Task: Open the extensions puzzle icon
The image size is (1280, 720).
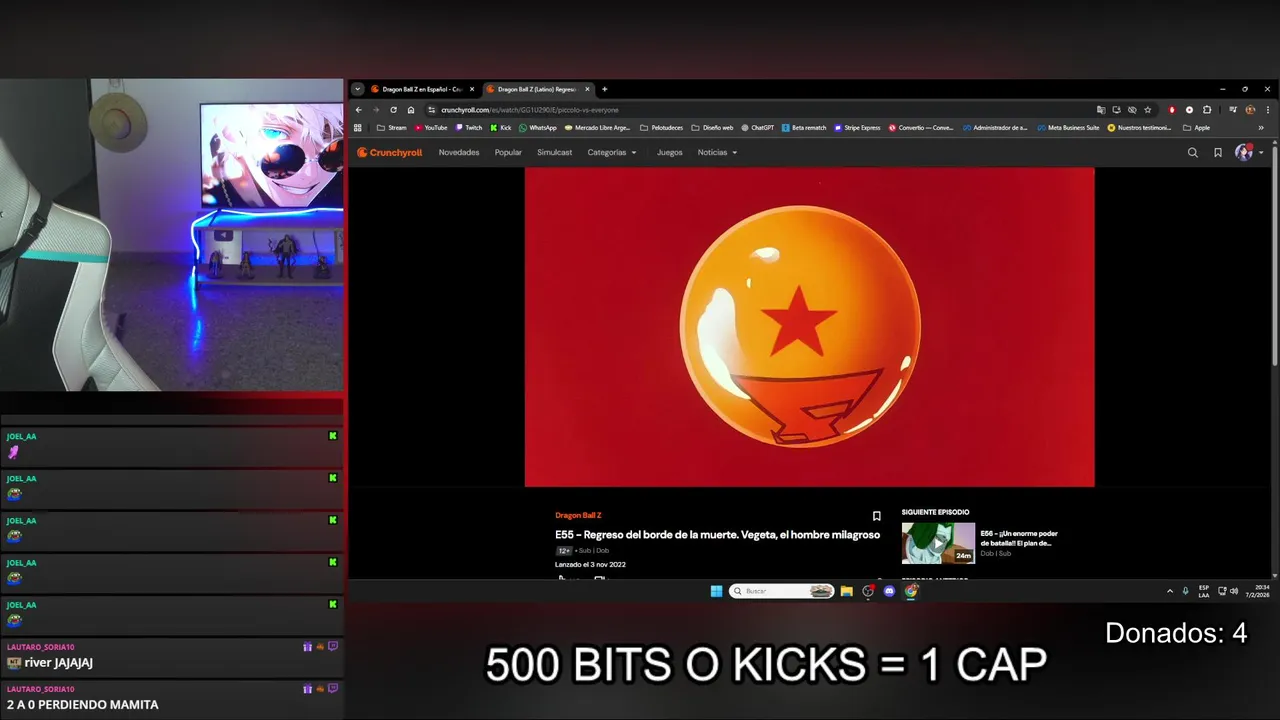Action: coord(1207,110)
